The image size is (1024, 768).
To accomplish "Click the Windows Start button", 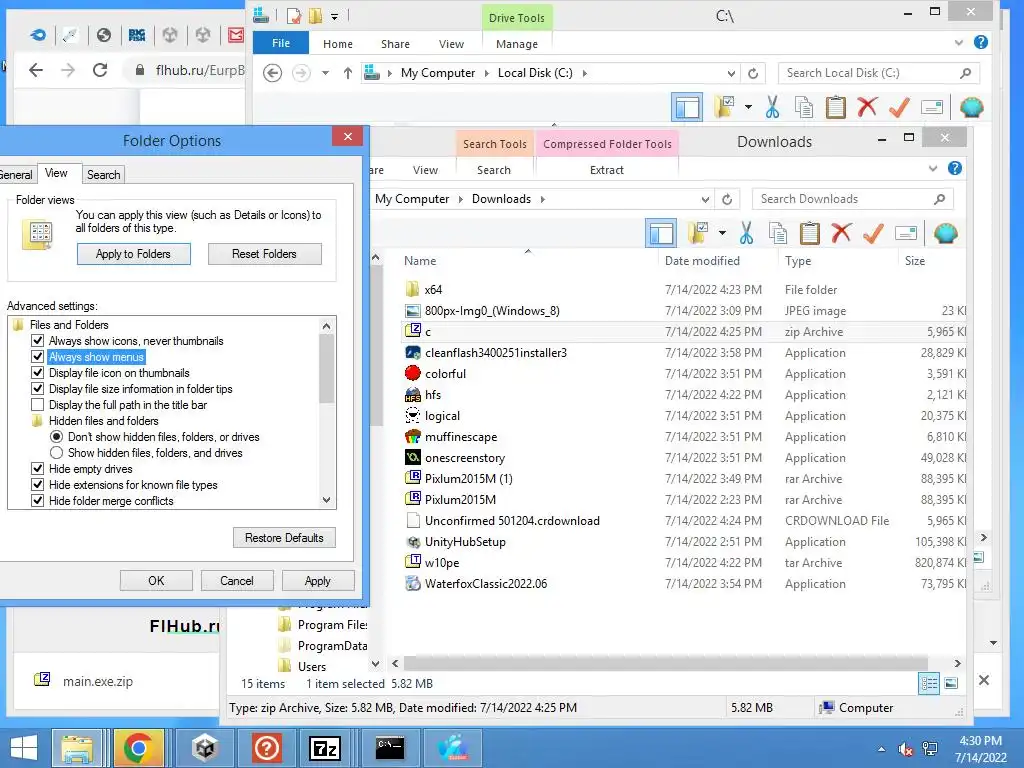I will [x=24, y=748].
